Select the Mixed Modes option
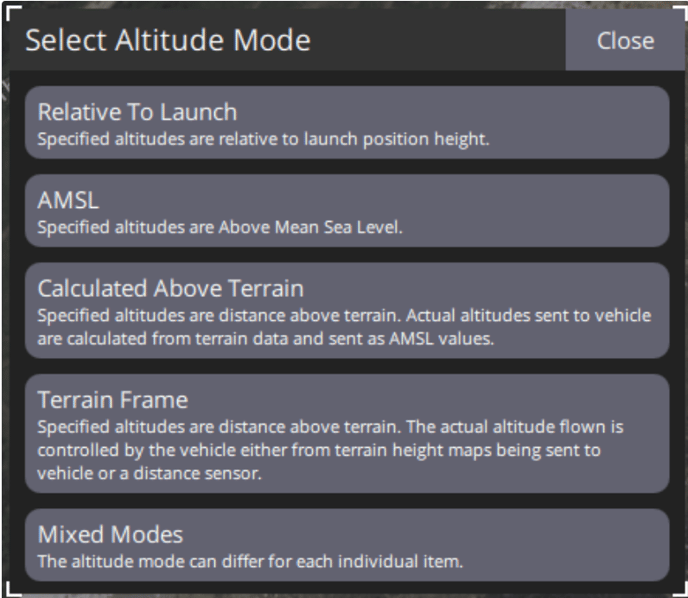The width and height of the screenshot is (688, 598). pyautogui.click(x=347, y=545)
